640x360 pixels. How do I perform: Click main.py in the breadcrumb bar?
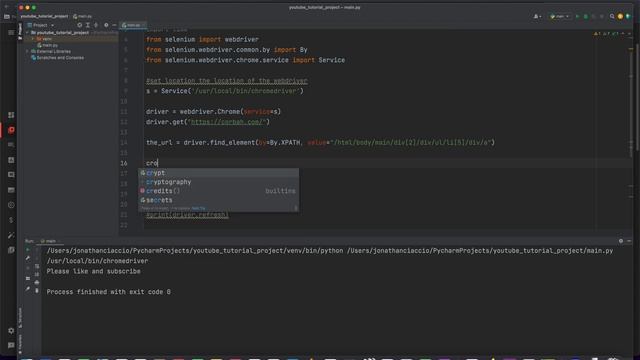pyautogui.click(x=82, y=16)
